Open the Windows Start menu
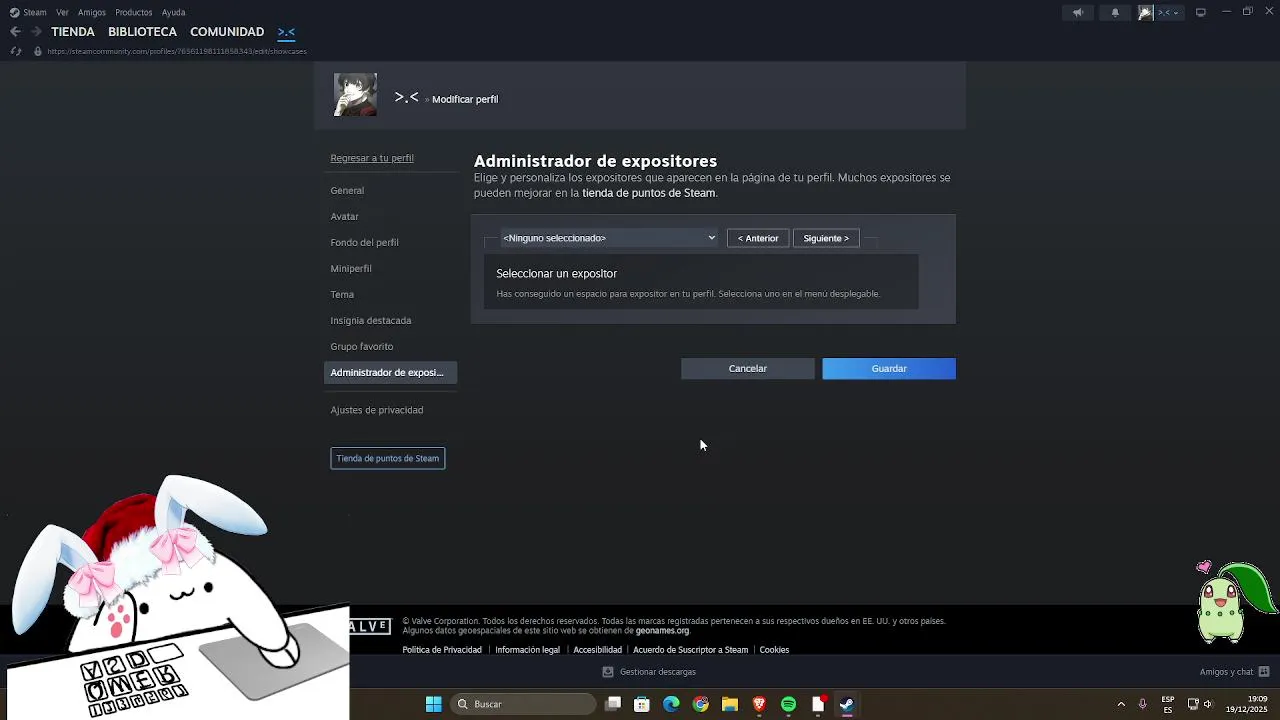Image resolution: width=1280 pixels, height=720 pixels. (433, 704)
